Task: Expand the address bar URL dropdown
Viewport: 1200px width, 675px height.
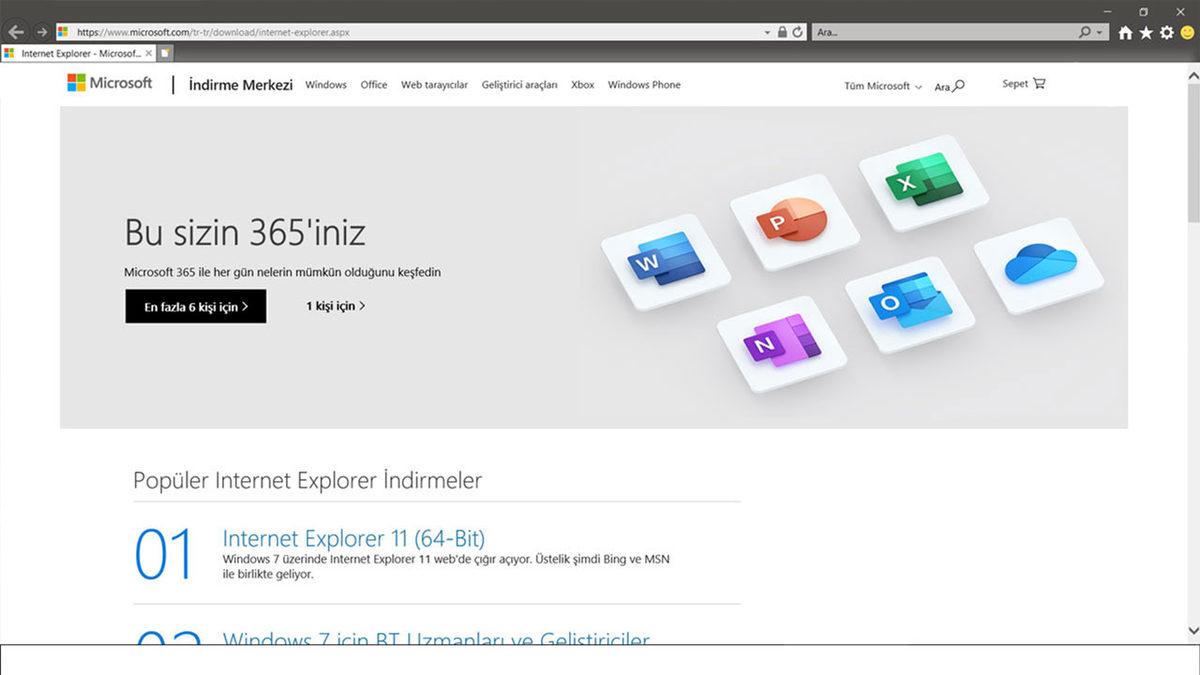Action: click(x=765, y=31)
